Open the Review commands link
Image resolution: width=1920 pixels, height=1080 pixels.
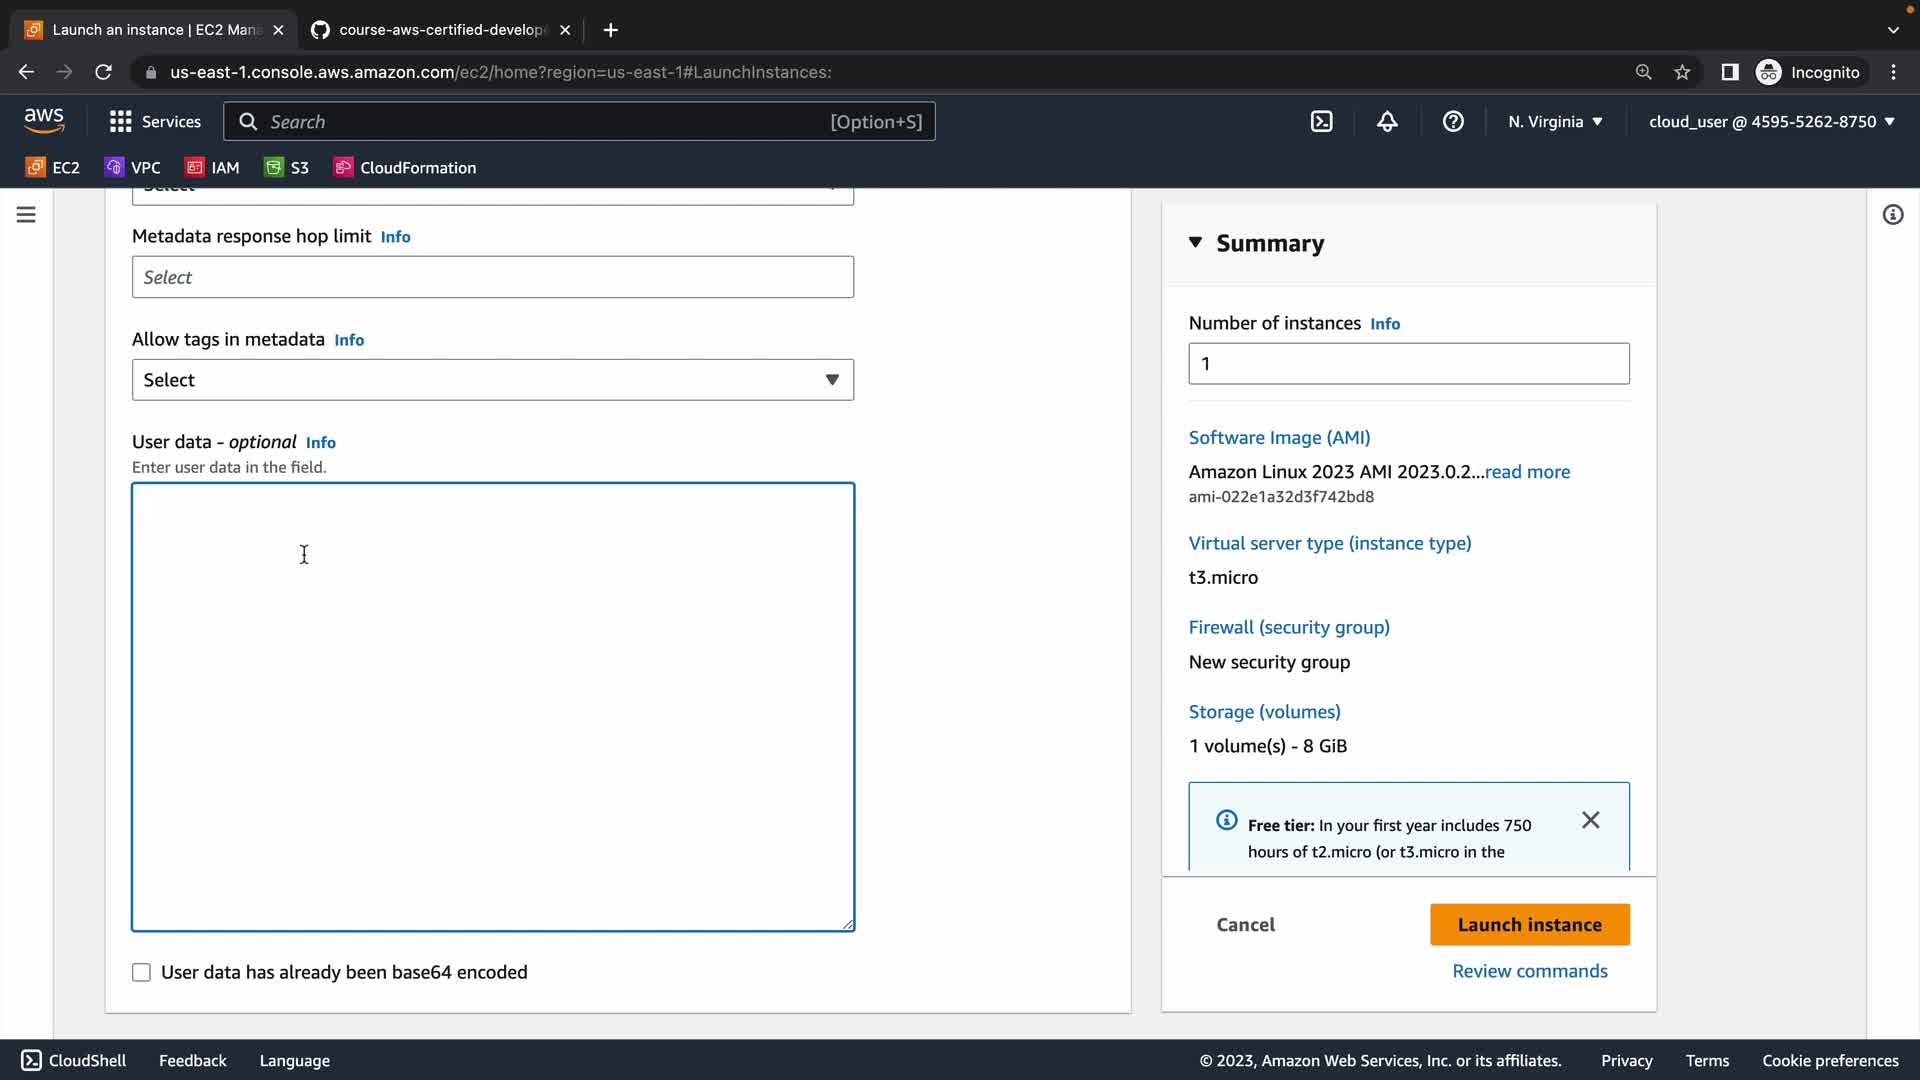1529,971
